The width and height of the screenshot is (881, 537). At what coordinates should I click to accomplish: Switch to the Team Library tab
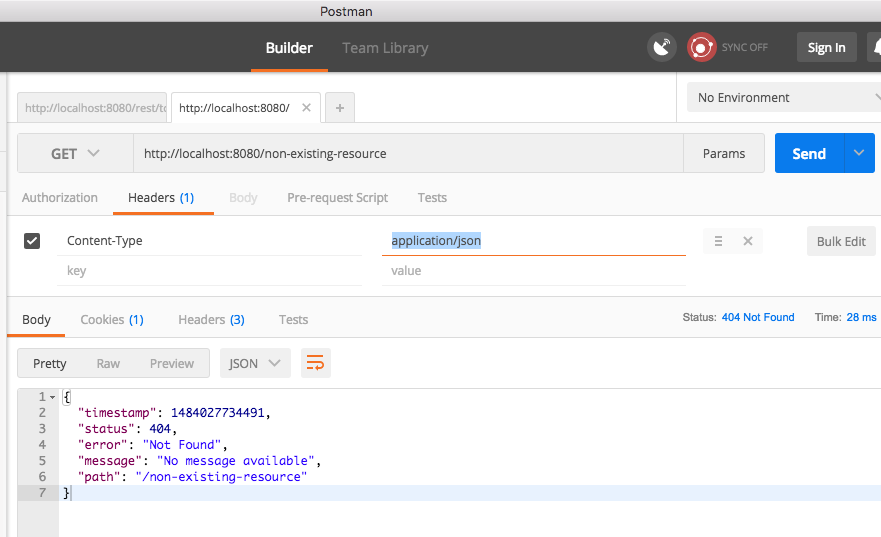[385, 48]
